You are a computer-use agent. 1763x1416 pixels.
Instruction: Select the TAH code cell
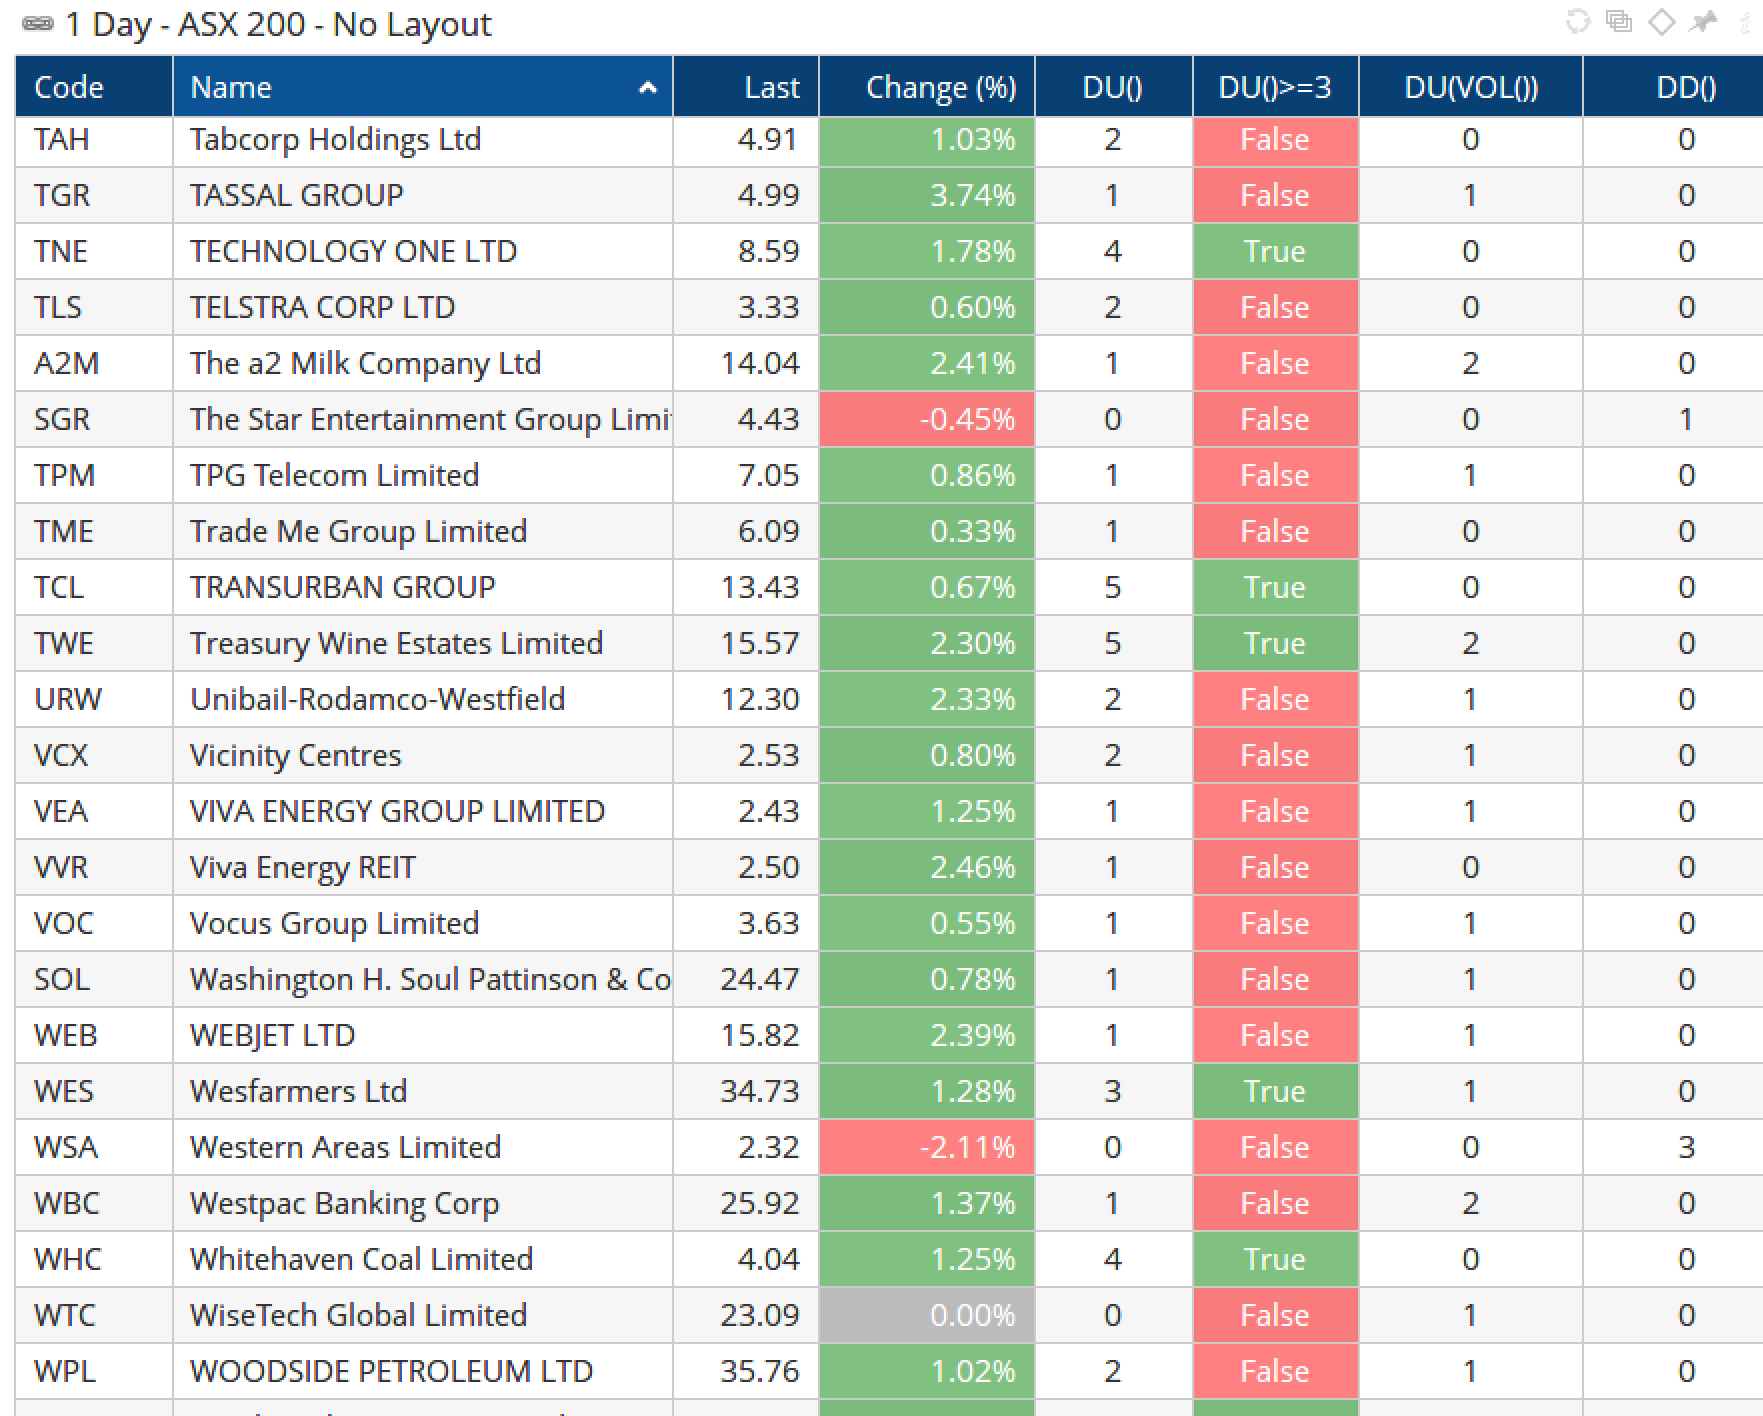click(94, 139)
